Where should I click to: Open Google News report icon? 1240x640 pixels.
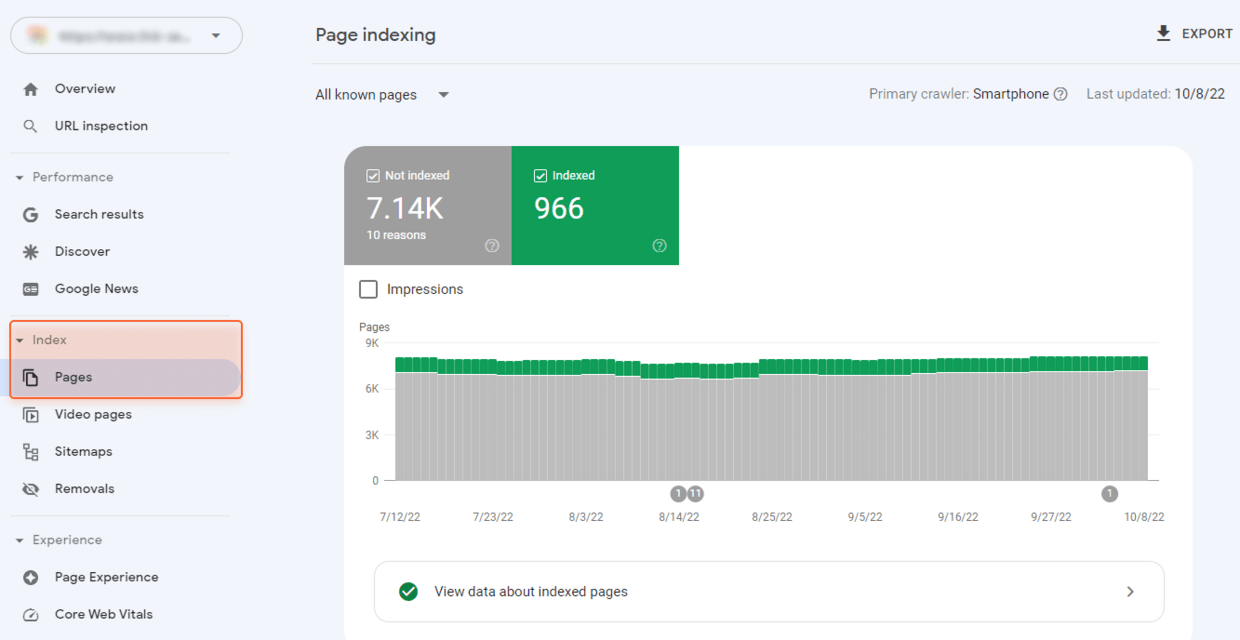(x=33, y=288)
